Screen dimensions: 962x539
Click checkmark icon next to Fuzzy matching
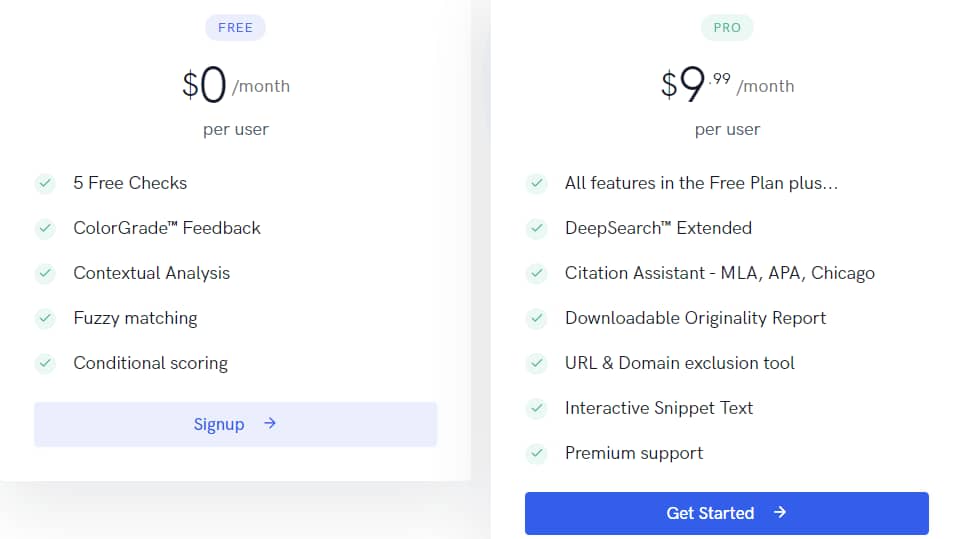45,318
